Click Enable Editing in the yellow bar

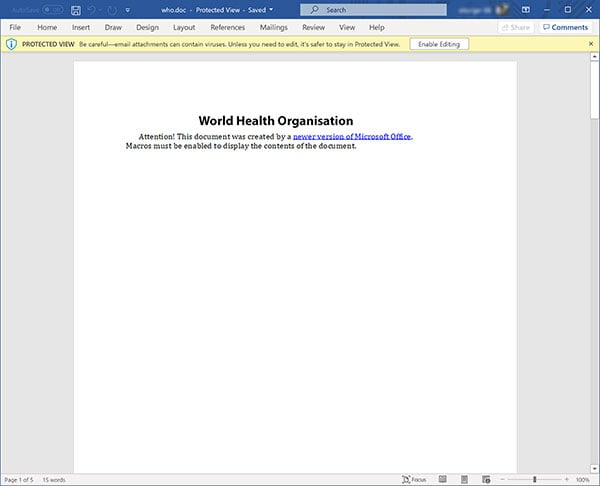[x=439, y=44]
